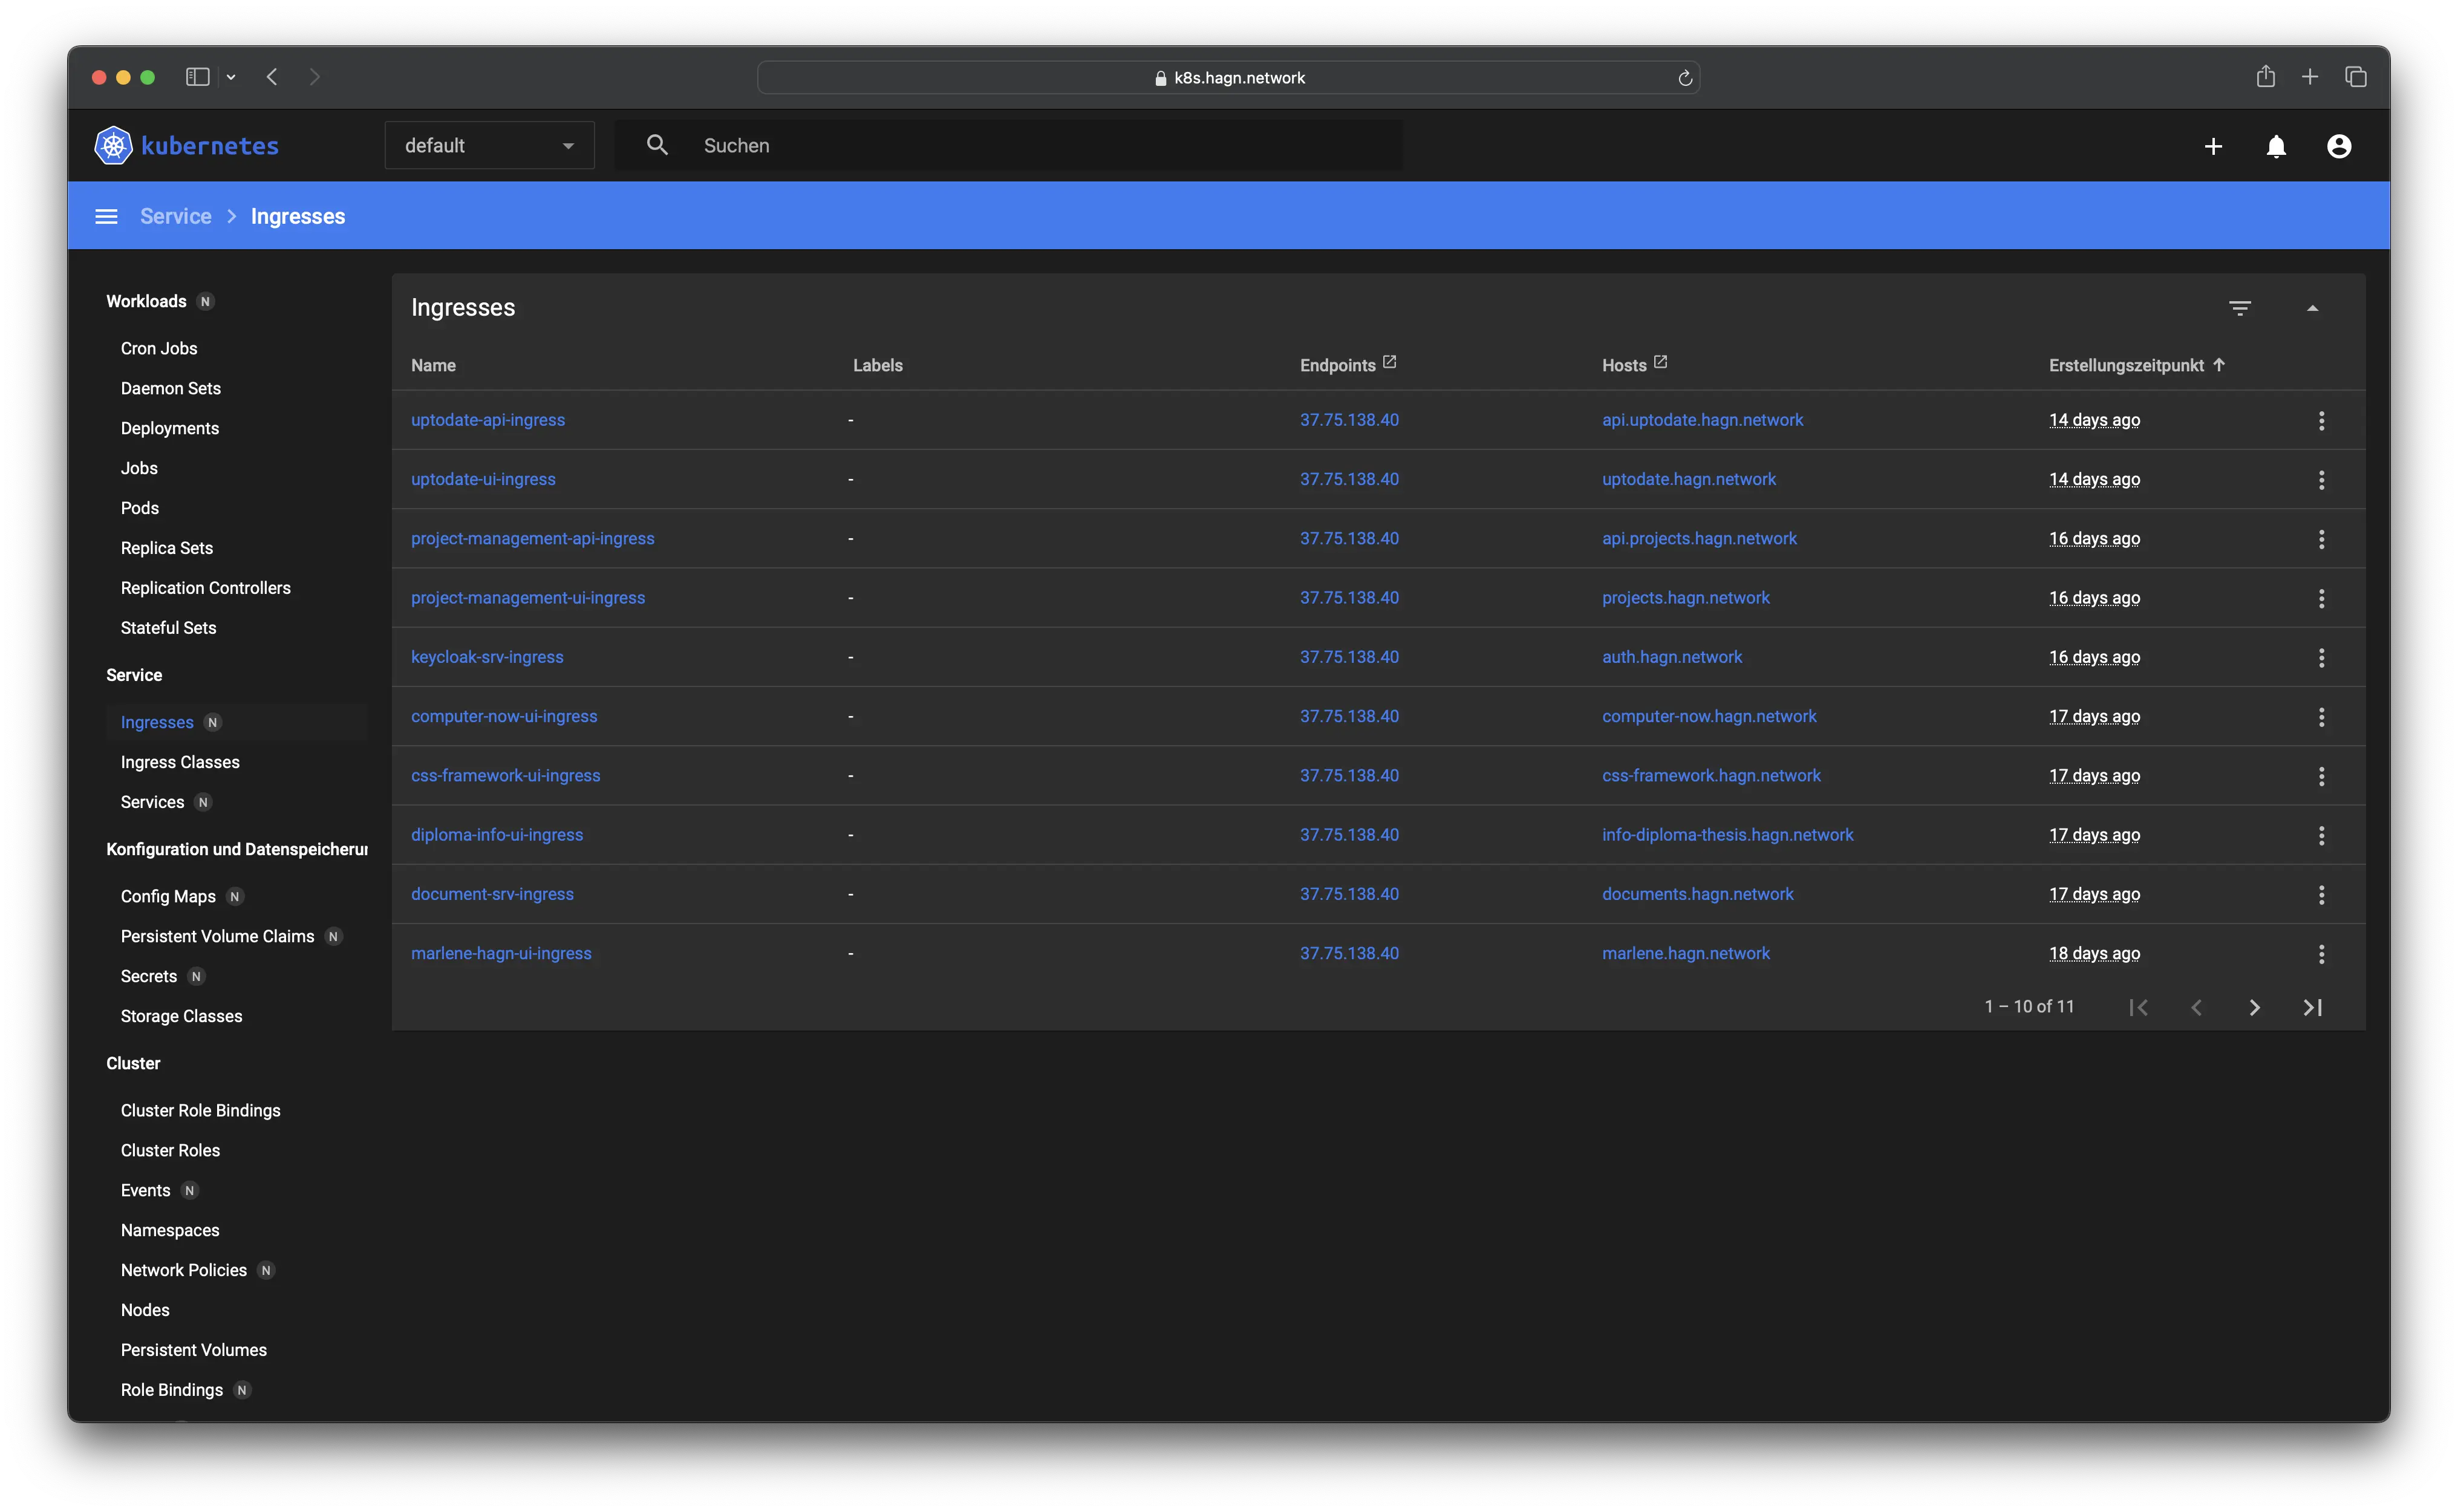Open the hamburger navigation menu
The image size is (2458, 1512).
pos(106,217)
